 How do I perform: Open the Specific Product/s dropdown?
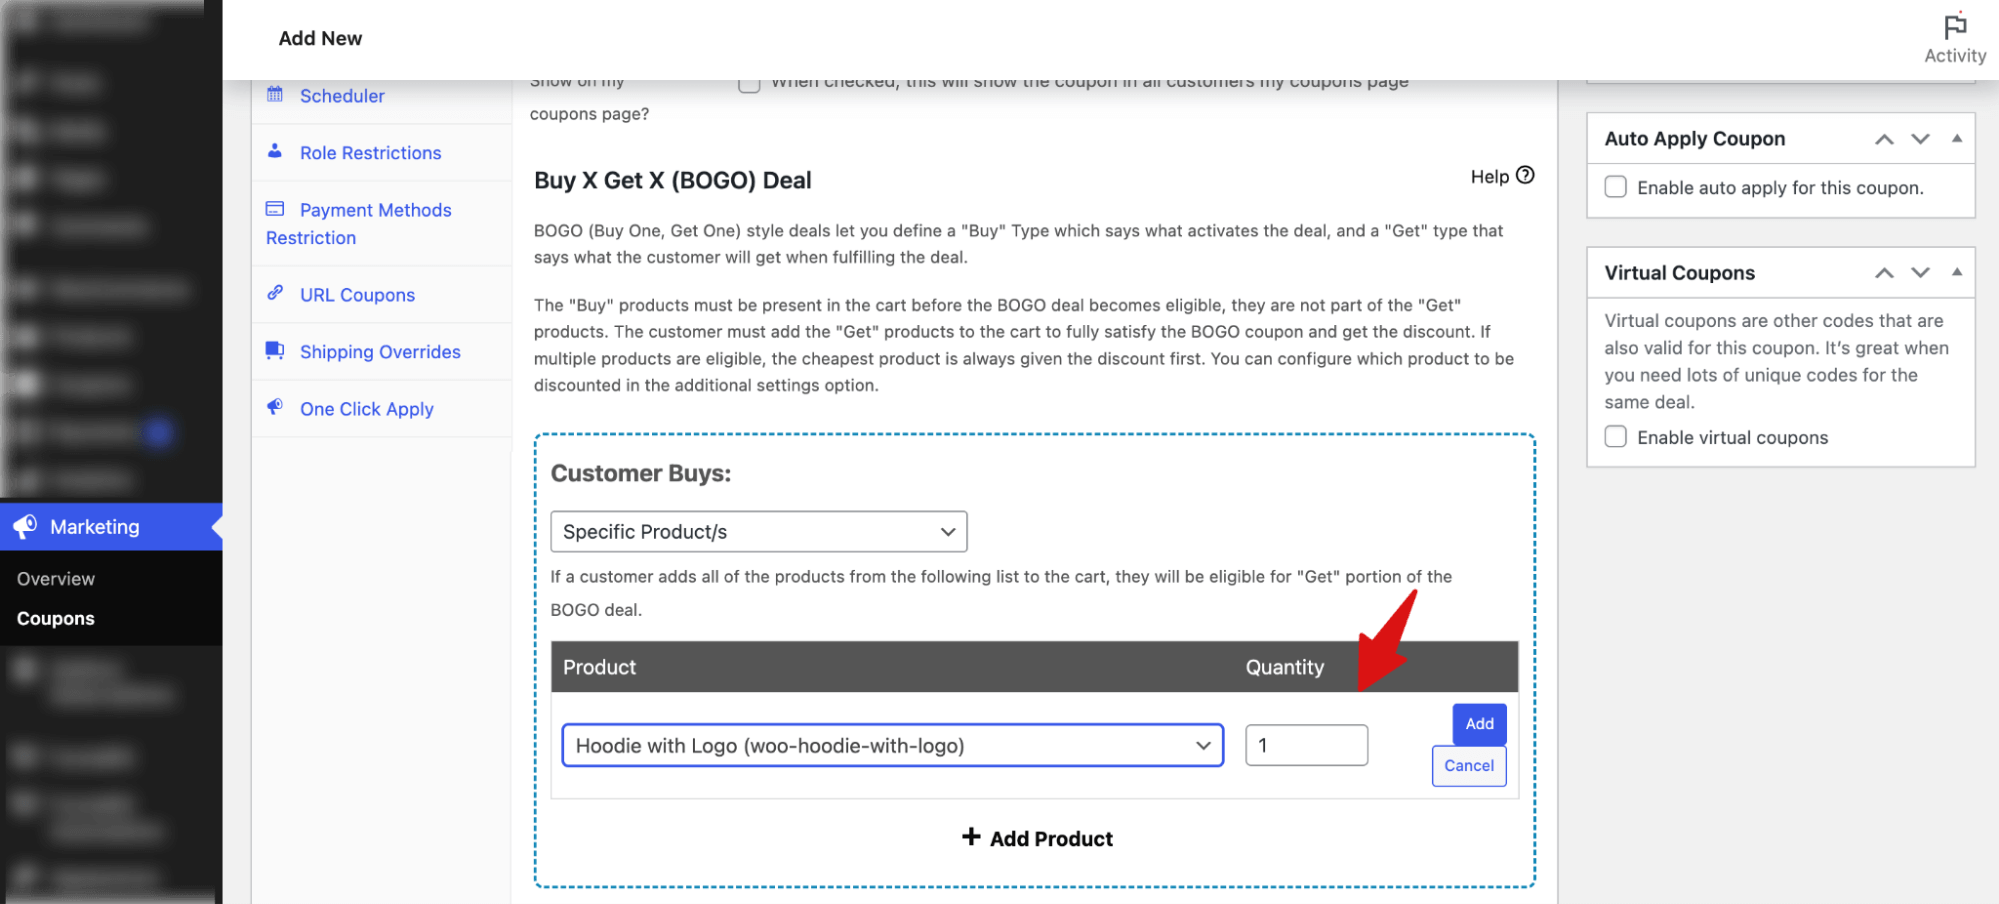coord(758,532)
